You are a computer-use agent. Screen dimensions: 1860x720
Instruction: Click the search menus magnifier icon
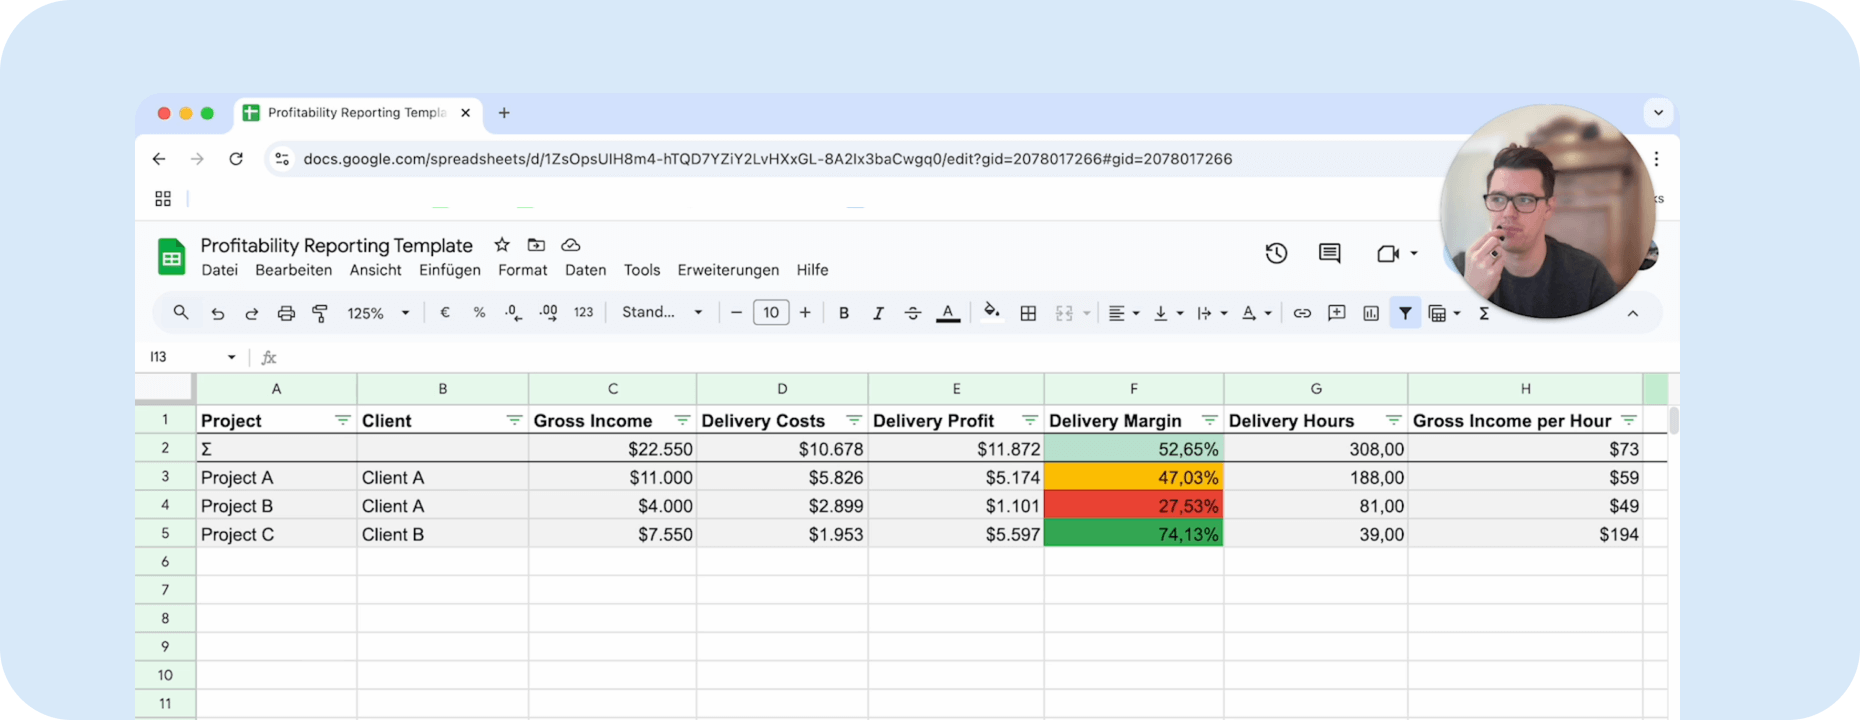[x=181, y=313]
